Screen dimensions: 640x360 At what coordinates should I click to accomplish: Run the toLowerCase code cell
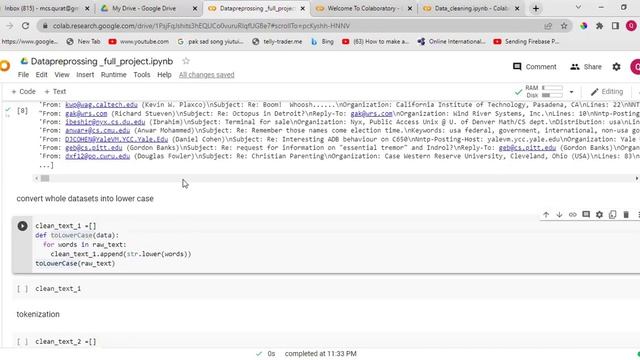pyautogui.click(x=22, y=226)
